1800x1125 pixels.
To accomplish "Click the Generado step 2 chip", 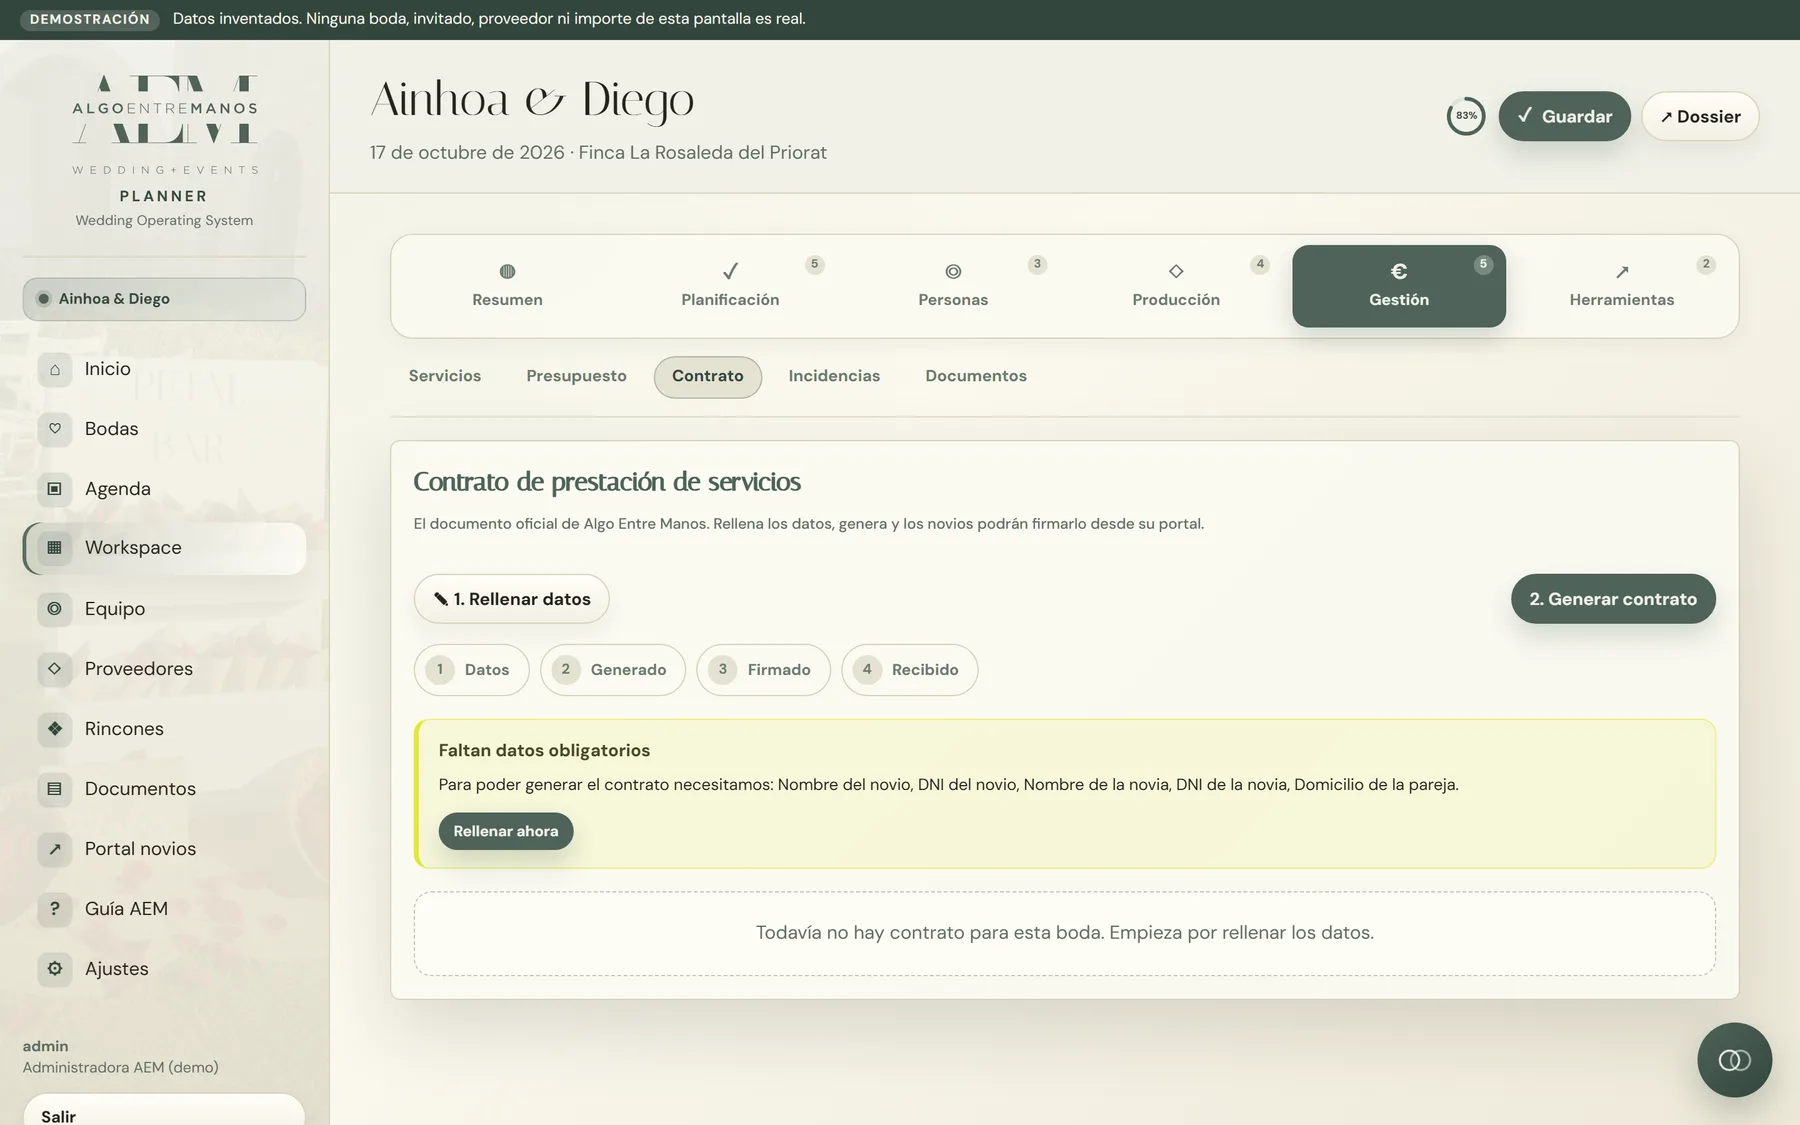I will point(613,670).
